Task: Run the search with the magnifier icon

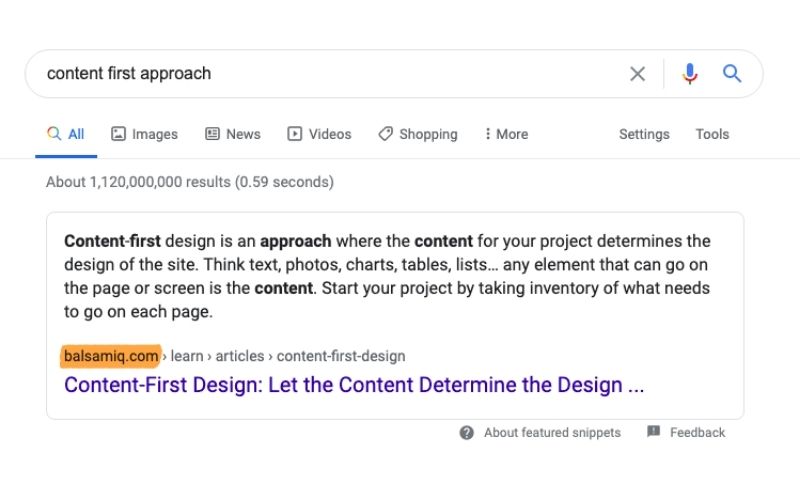Action: coord(732,73)
